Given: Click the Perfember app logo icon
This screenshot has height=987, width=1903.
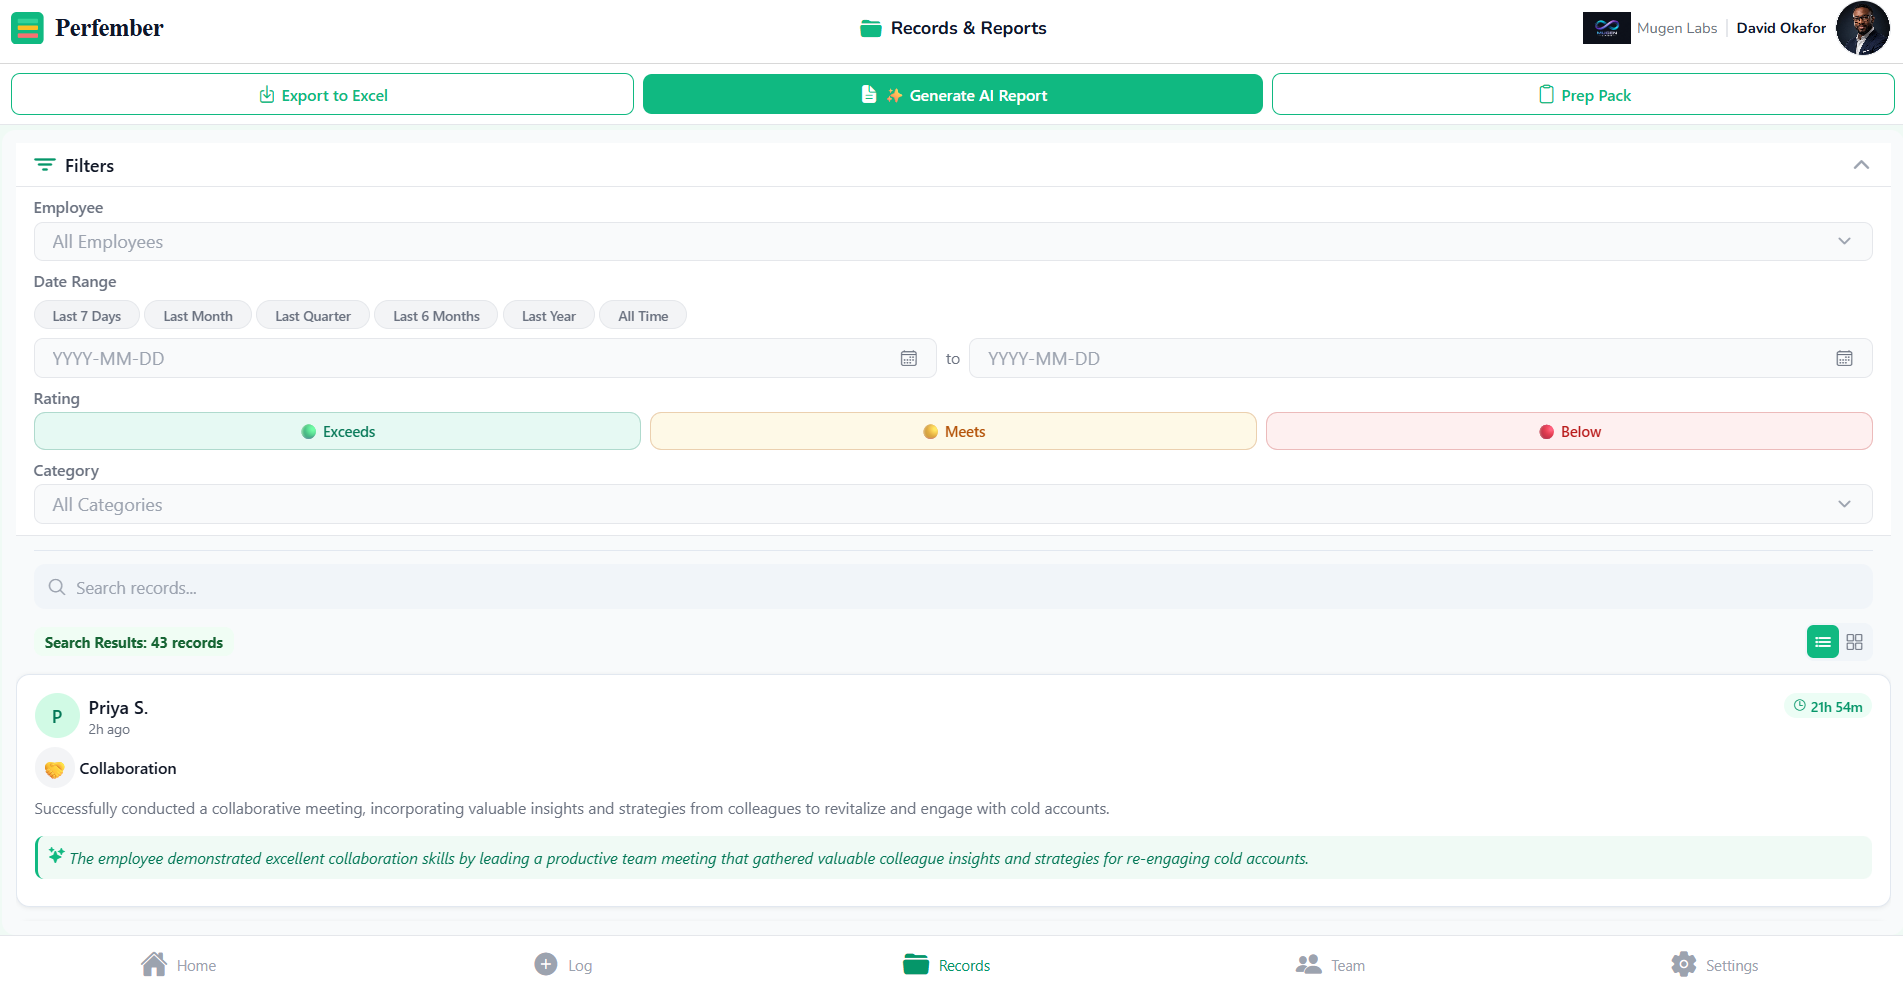Looking at the screenshot, I should pyautogui.click(x=26, y=28).
